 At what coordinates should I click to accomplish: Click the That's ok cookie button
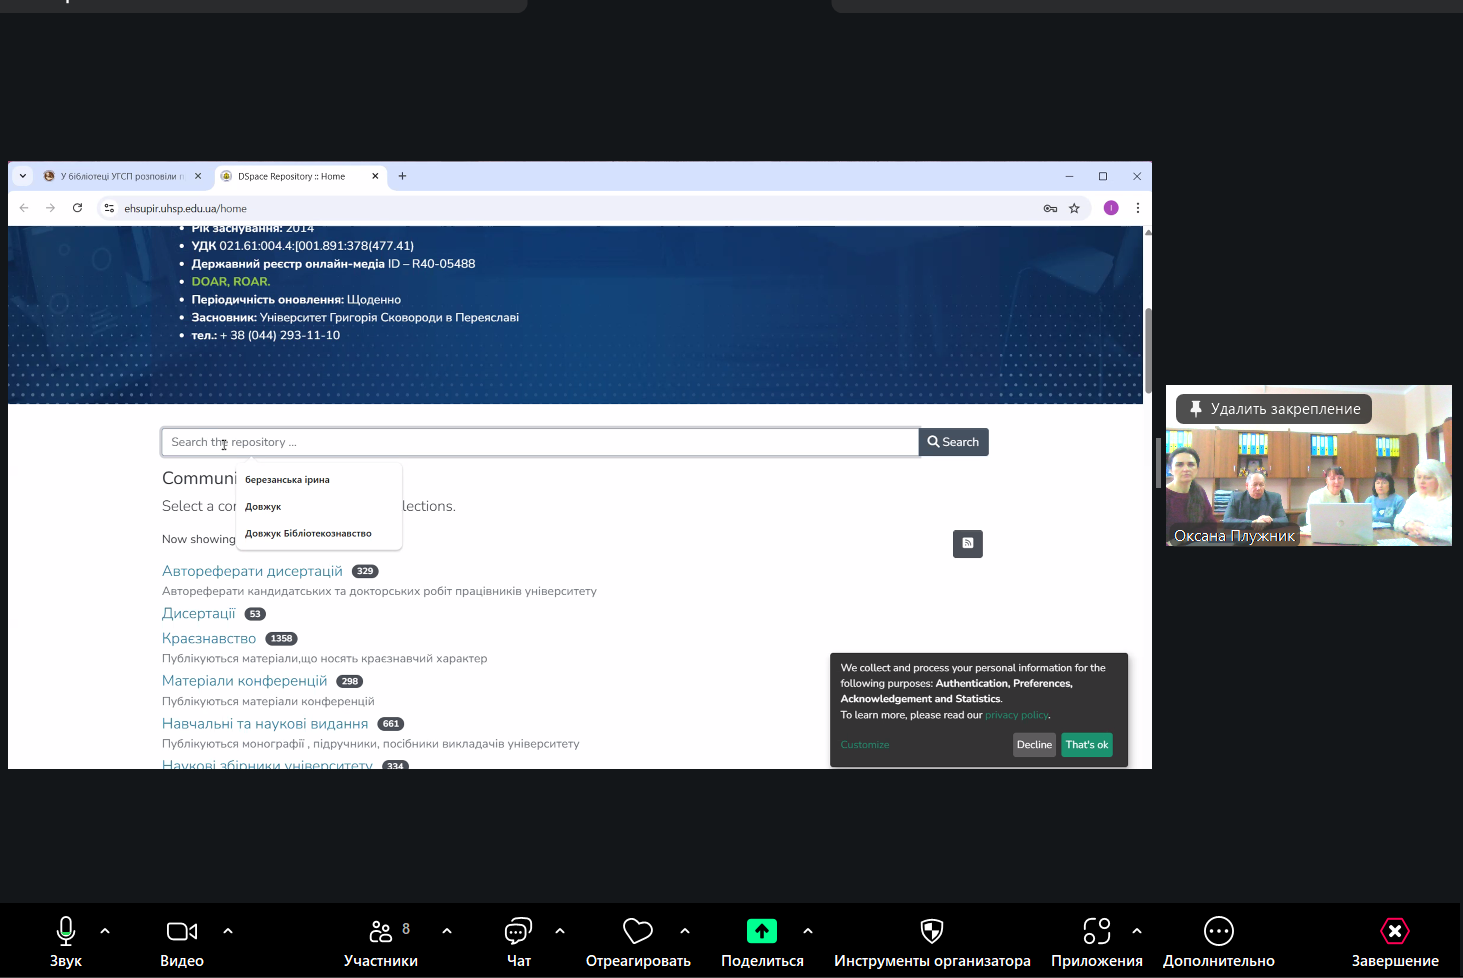1086,745
